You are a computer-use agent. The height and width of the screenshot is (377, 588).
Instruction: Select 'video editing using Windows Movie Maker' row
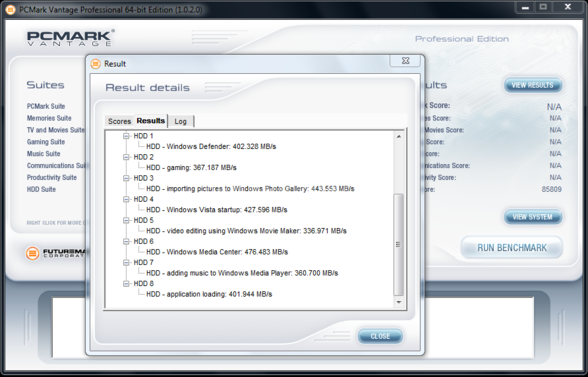(246, 231)
